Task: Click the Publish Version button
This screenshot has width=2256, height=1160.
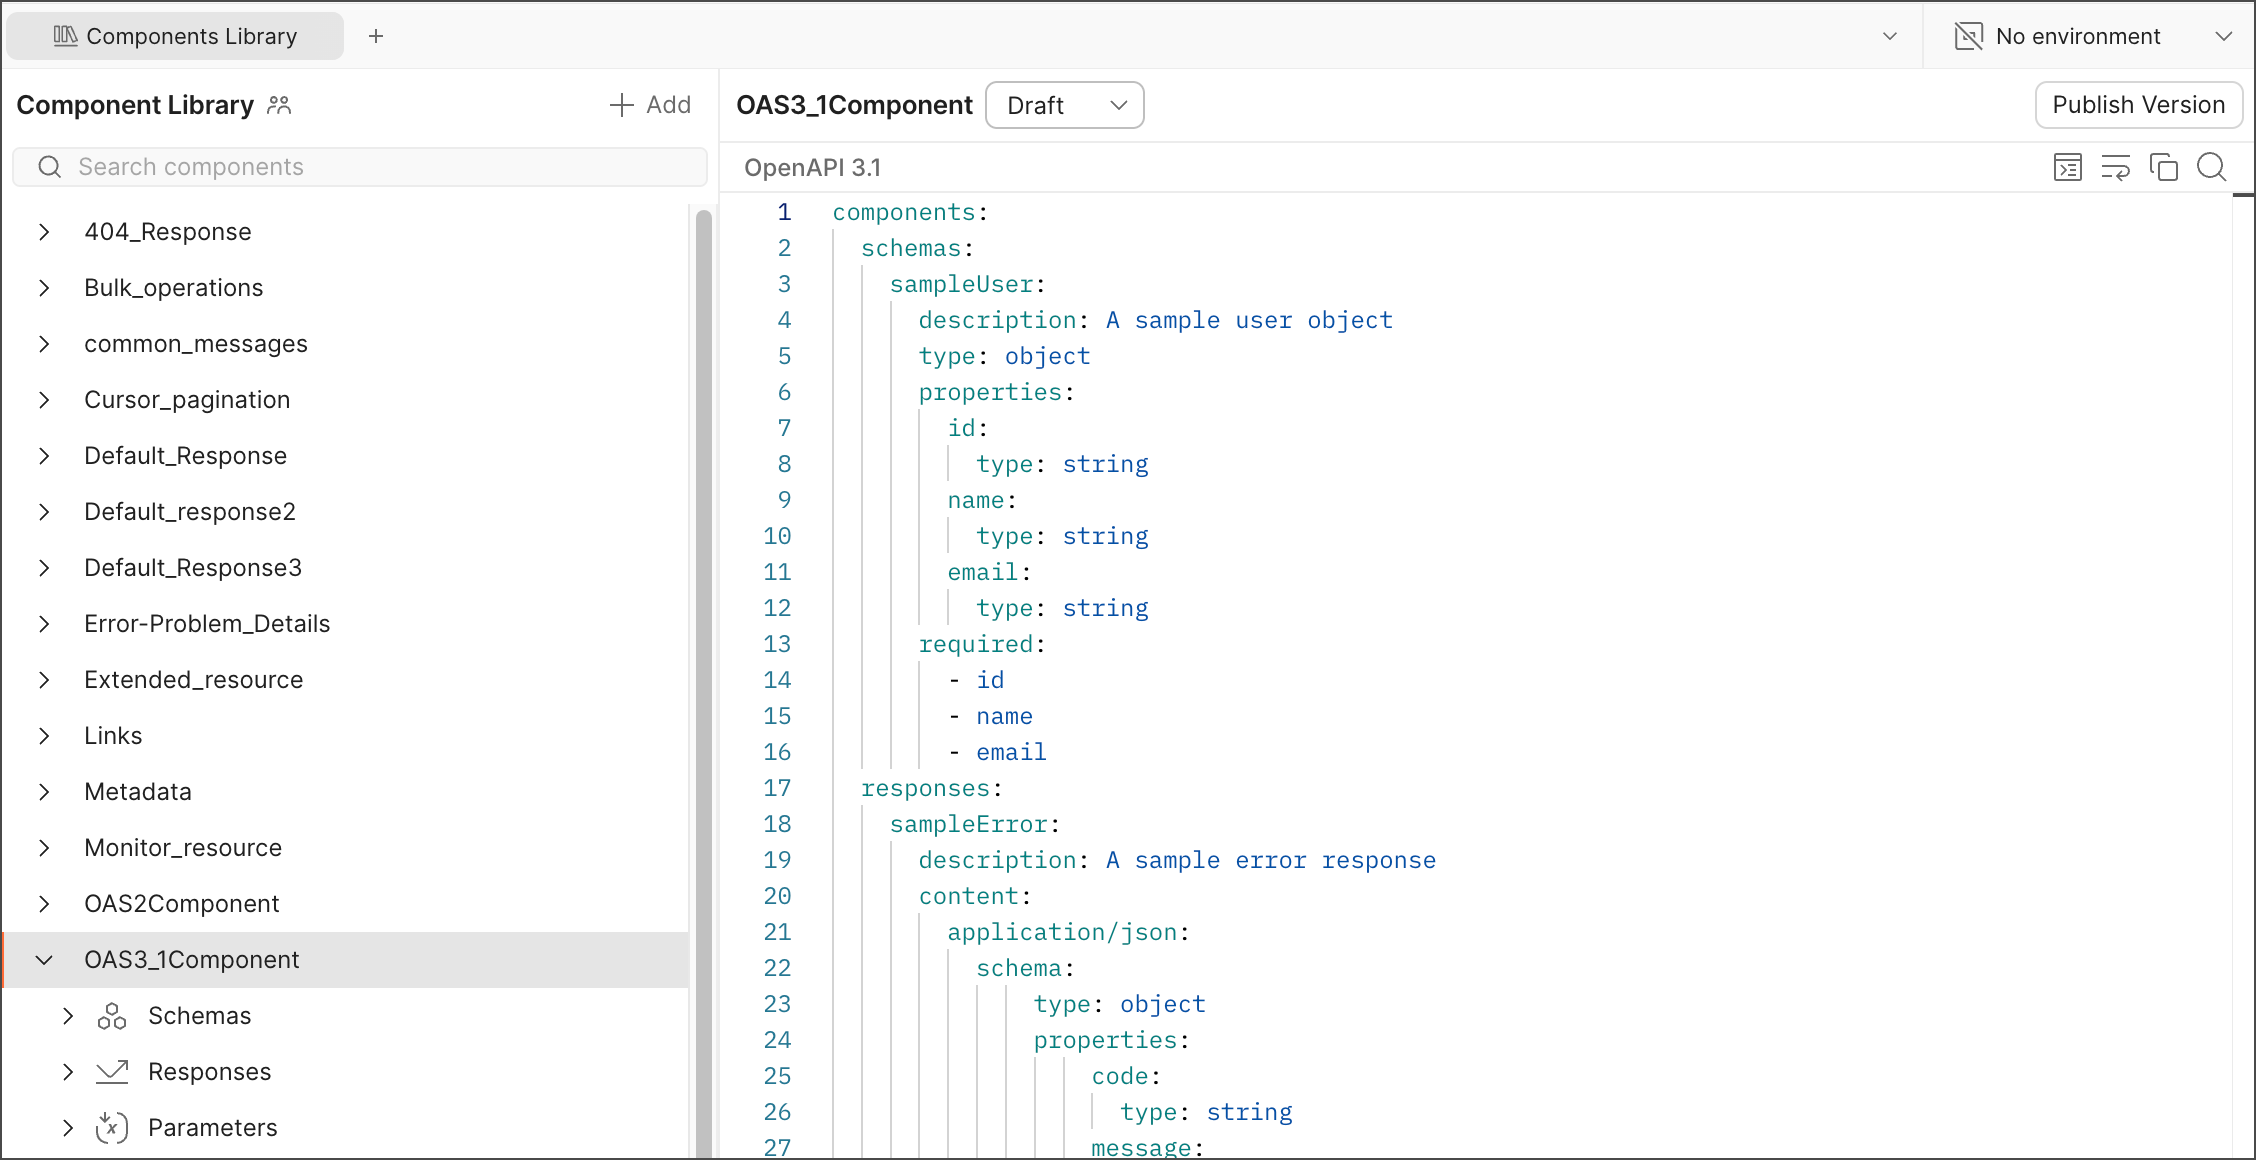Action: pos(2139,105)
